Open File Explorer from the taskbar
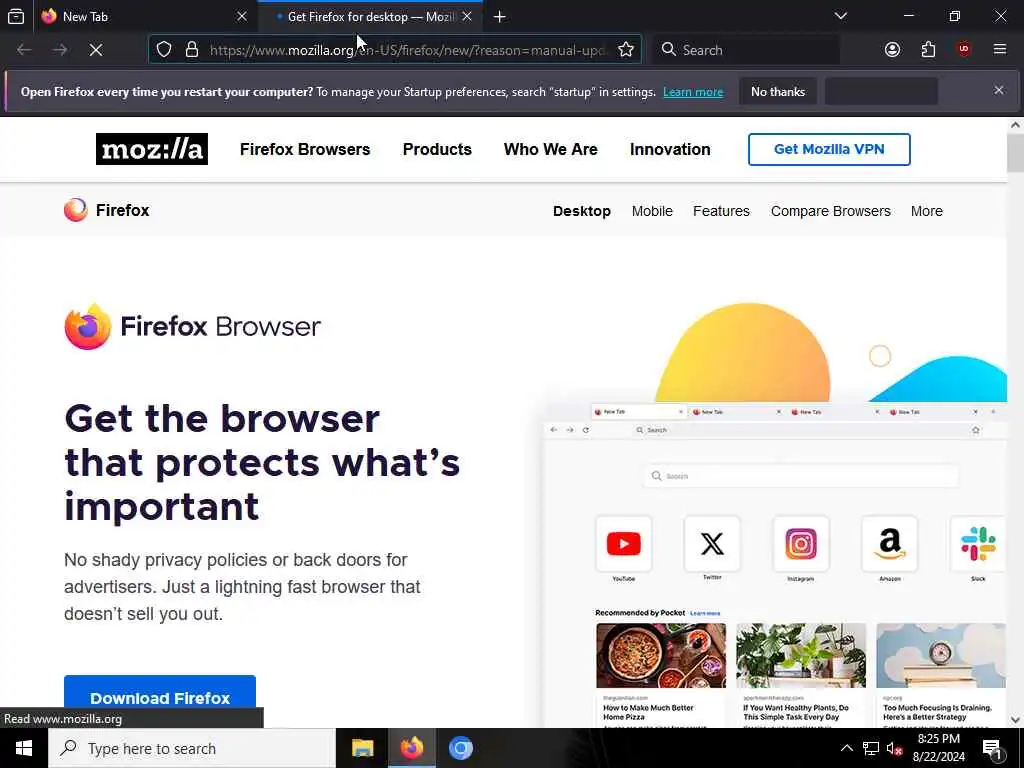The image size is (1024, 768). 362,748
